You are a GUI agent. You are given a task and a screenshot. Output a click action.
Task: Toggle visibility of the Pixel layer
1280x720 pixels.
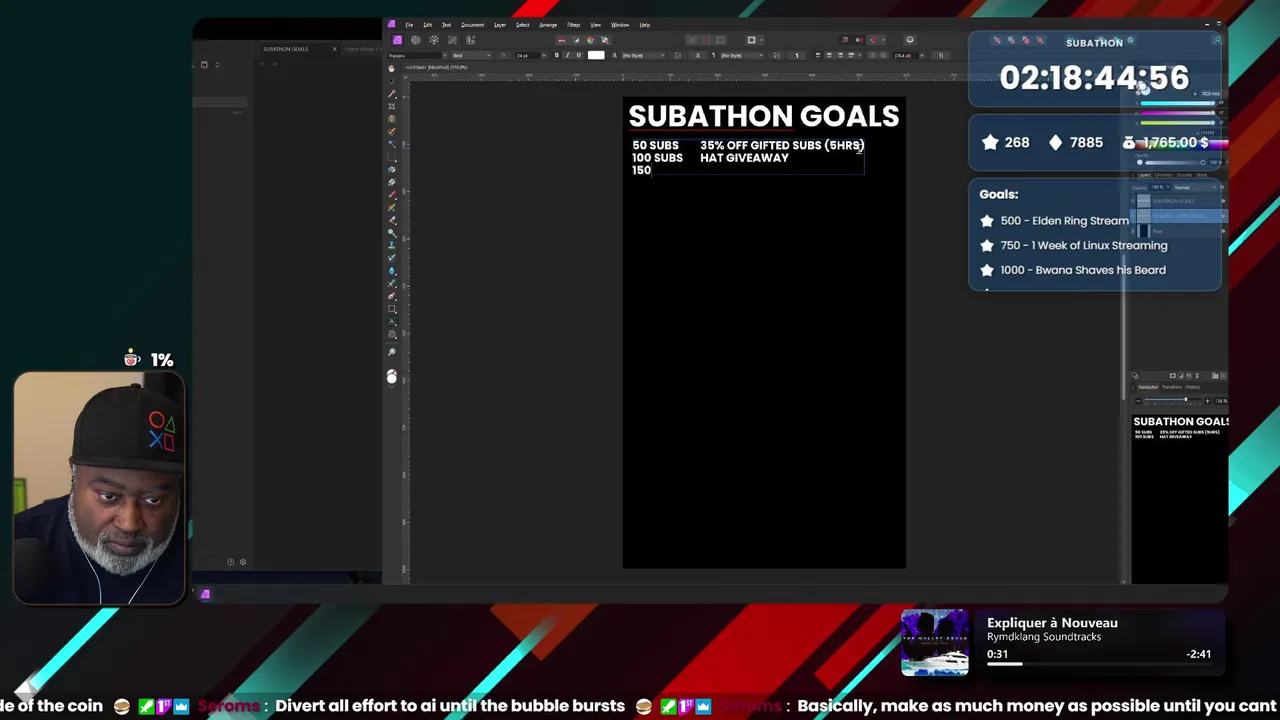coord(1223,231)
